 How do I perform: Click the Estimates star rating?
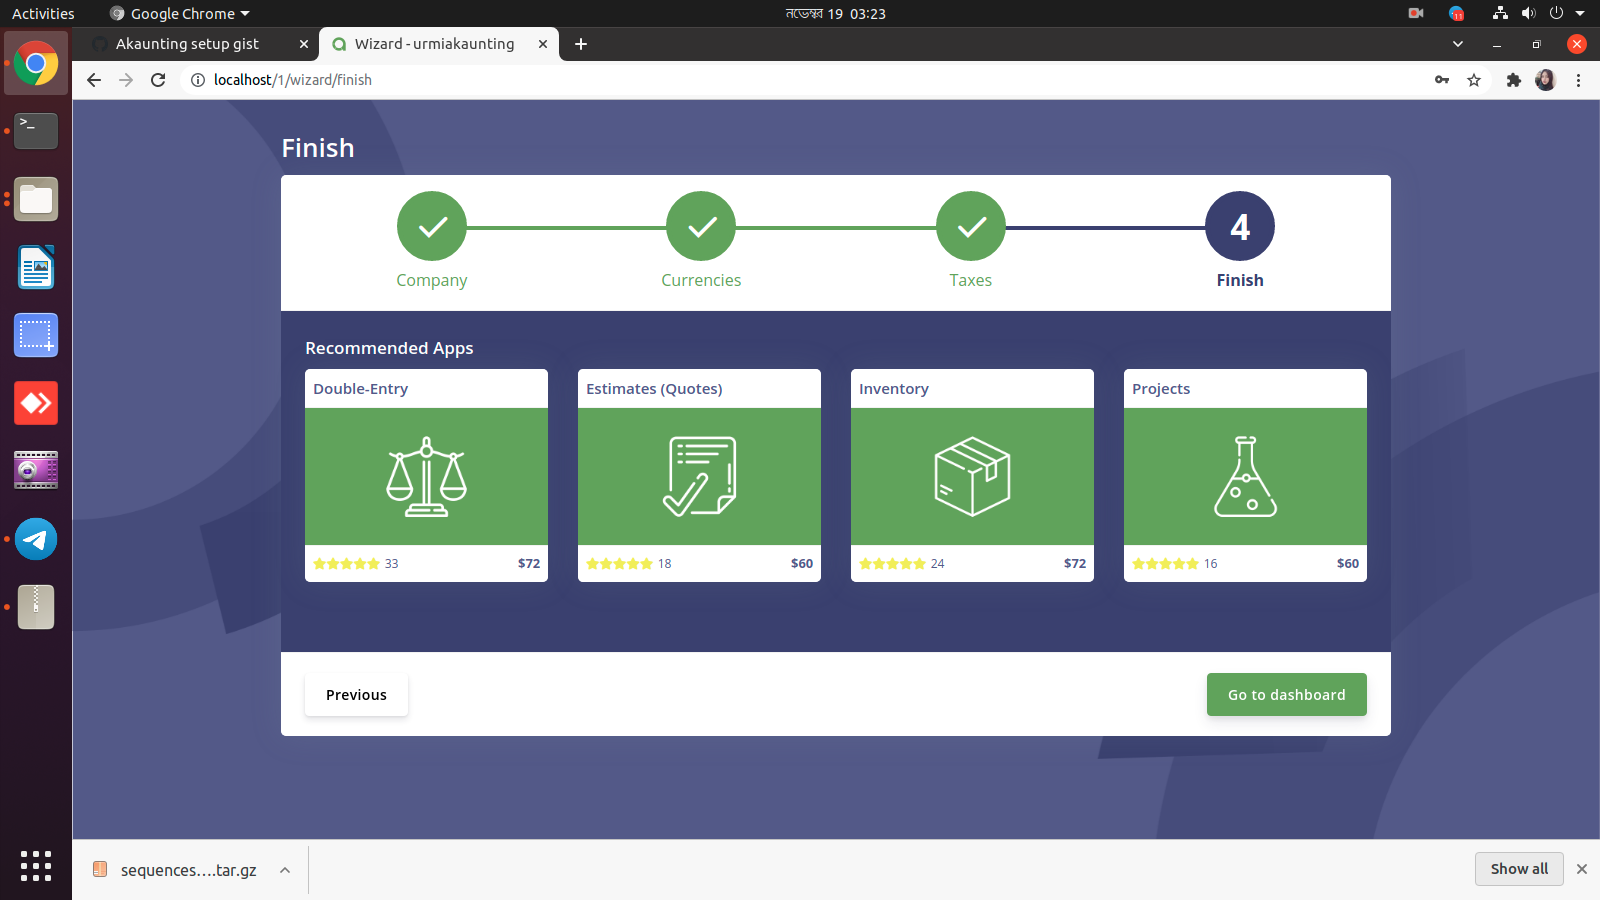pos(619,564)
